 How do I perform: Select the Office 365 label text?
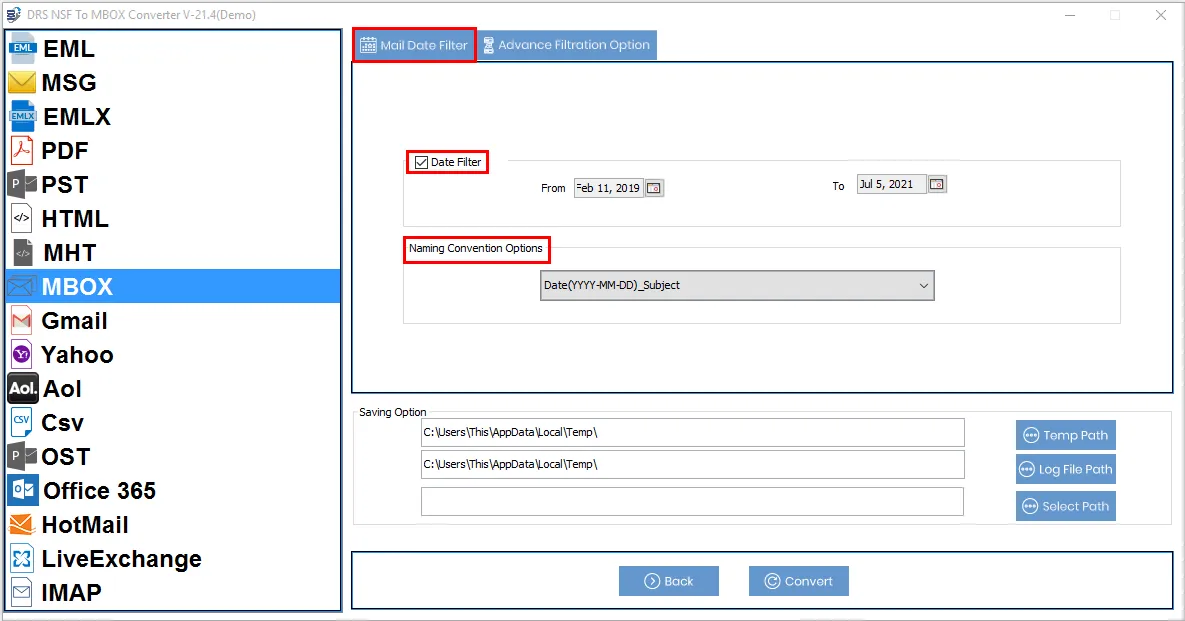tap(99, 490)
